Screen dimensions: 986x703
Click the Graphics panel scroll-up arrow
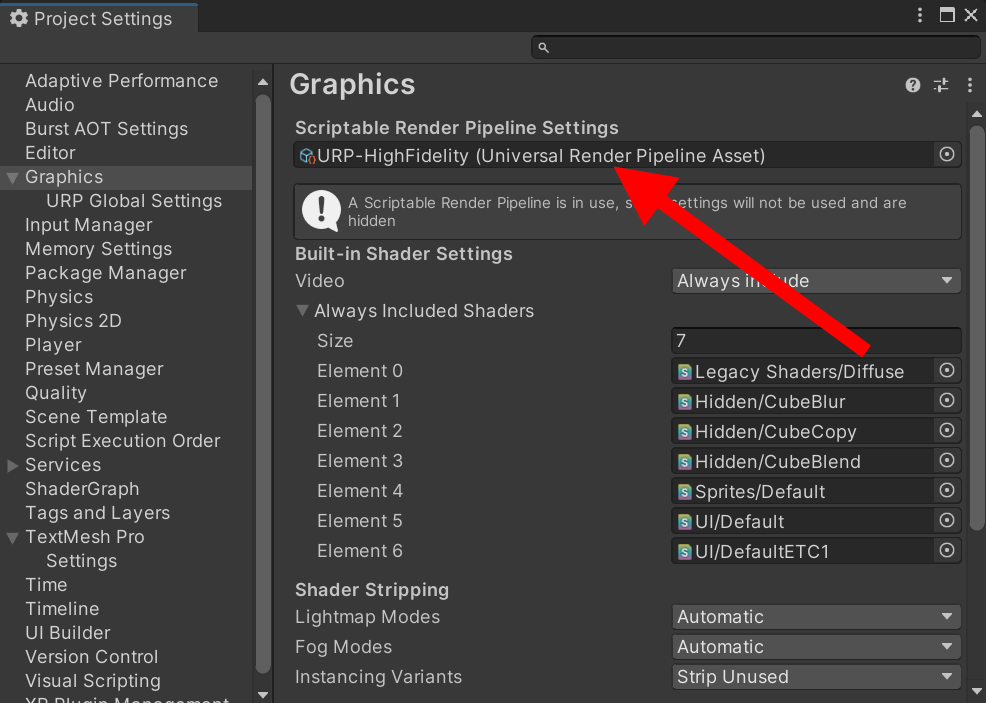(x=977, y=114)
